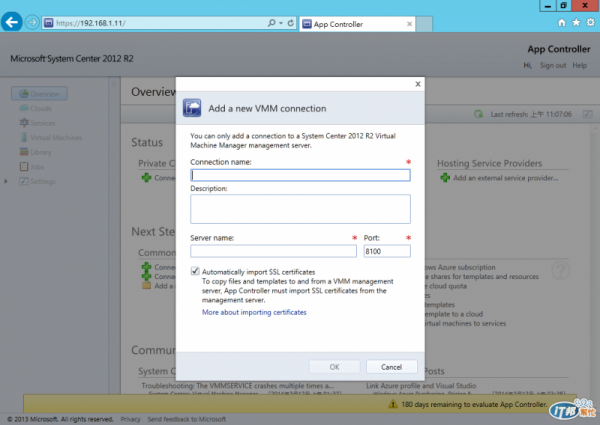The image size is (600, 425).
Task: Click the Services icon in navigation
Action: (24, 122)
